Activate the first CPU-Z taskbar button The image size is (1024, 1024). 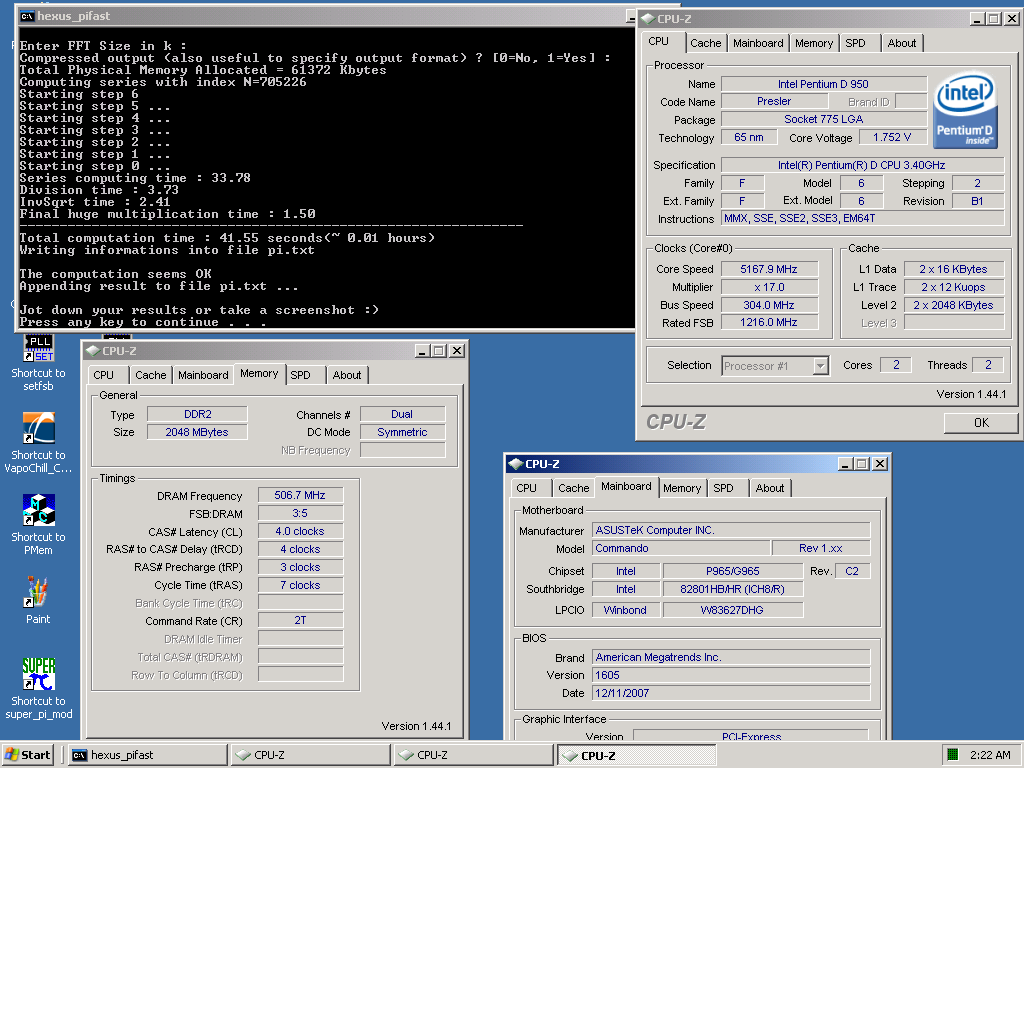pyautogui.click(x=310, y=755)
